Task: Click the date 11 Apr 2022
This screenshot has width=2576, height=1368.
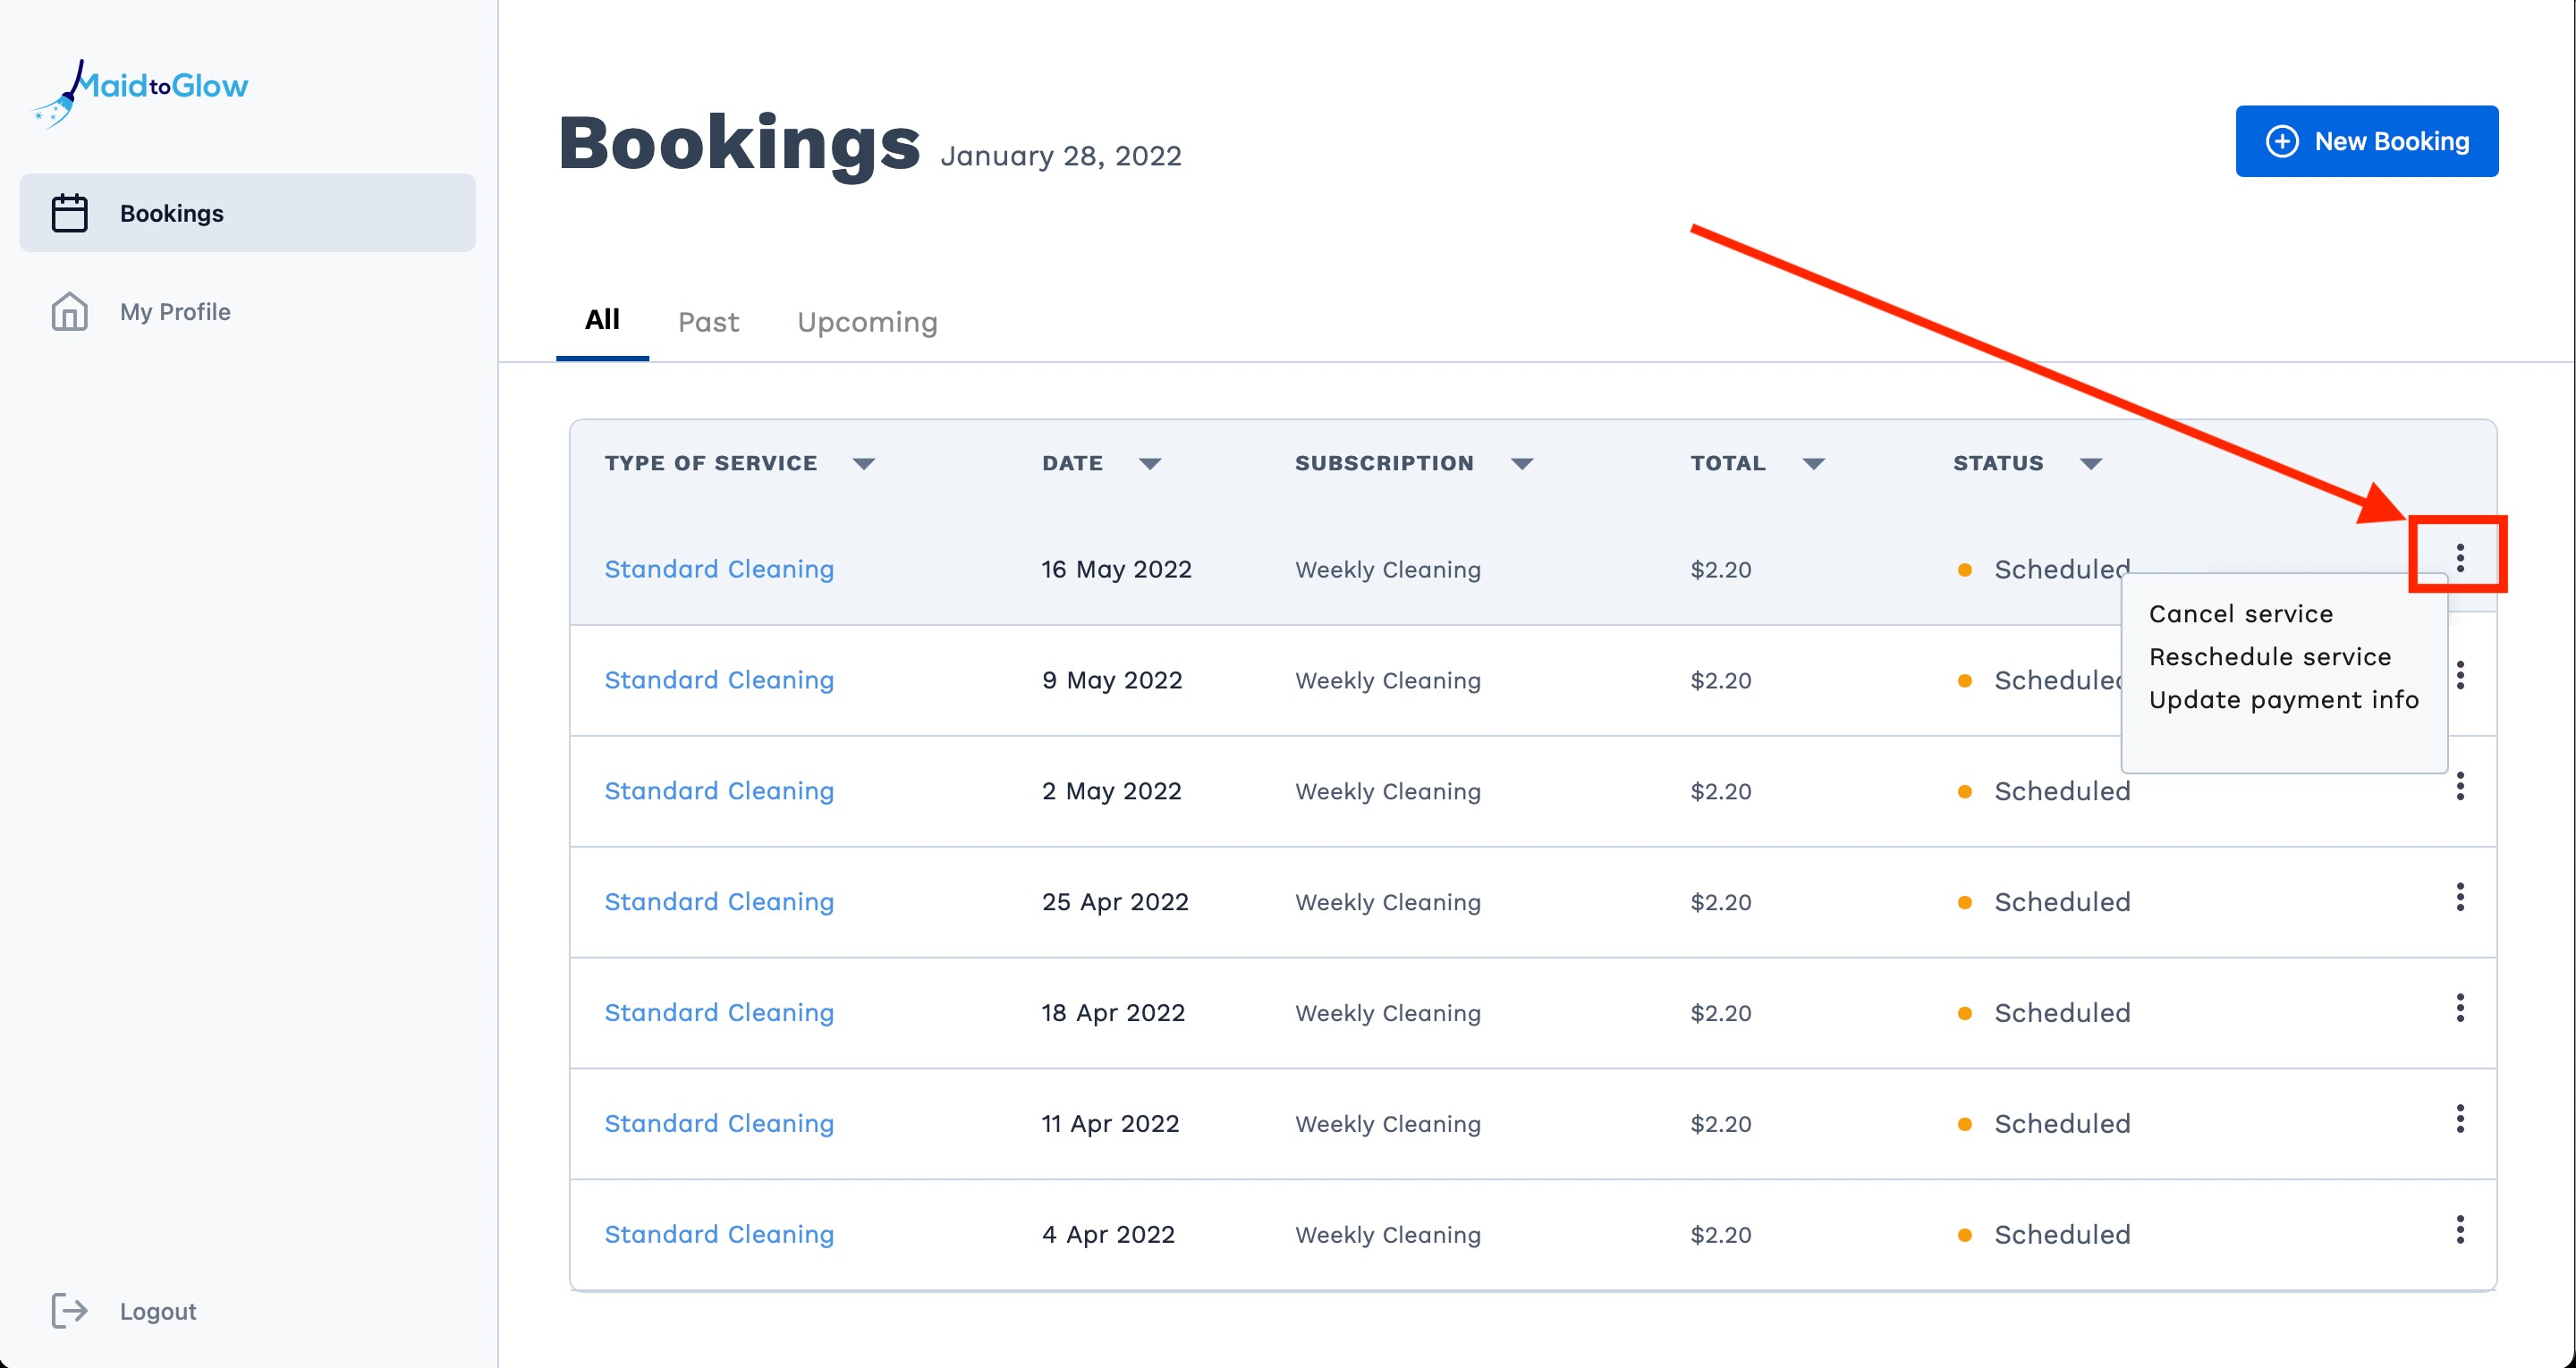Action: point(1110,1124)
